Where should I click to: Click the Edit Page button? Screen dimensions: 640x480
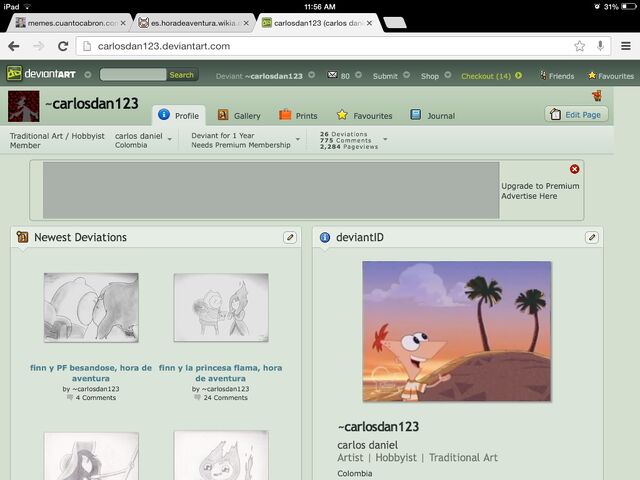576,114
